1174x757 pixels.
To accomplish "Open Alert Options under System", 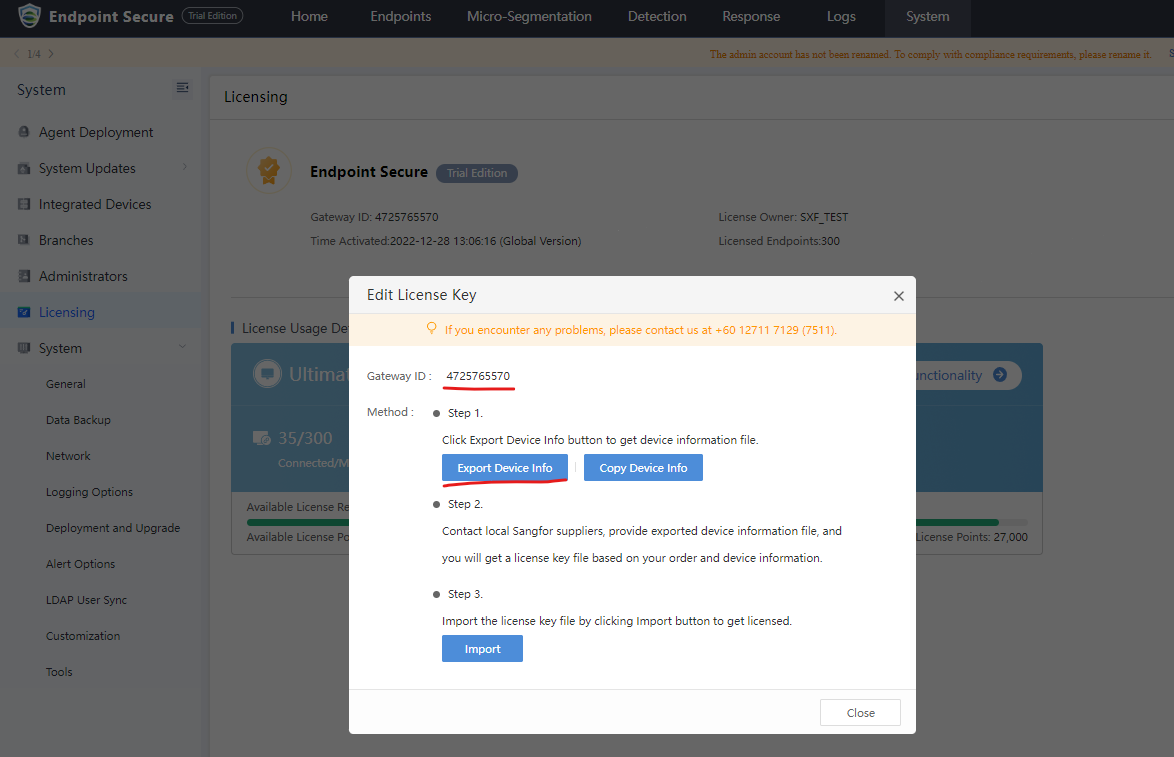I will click(80, 564).
